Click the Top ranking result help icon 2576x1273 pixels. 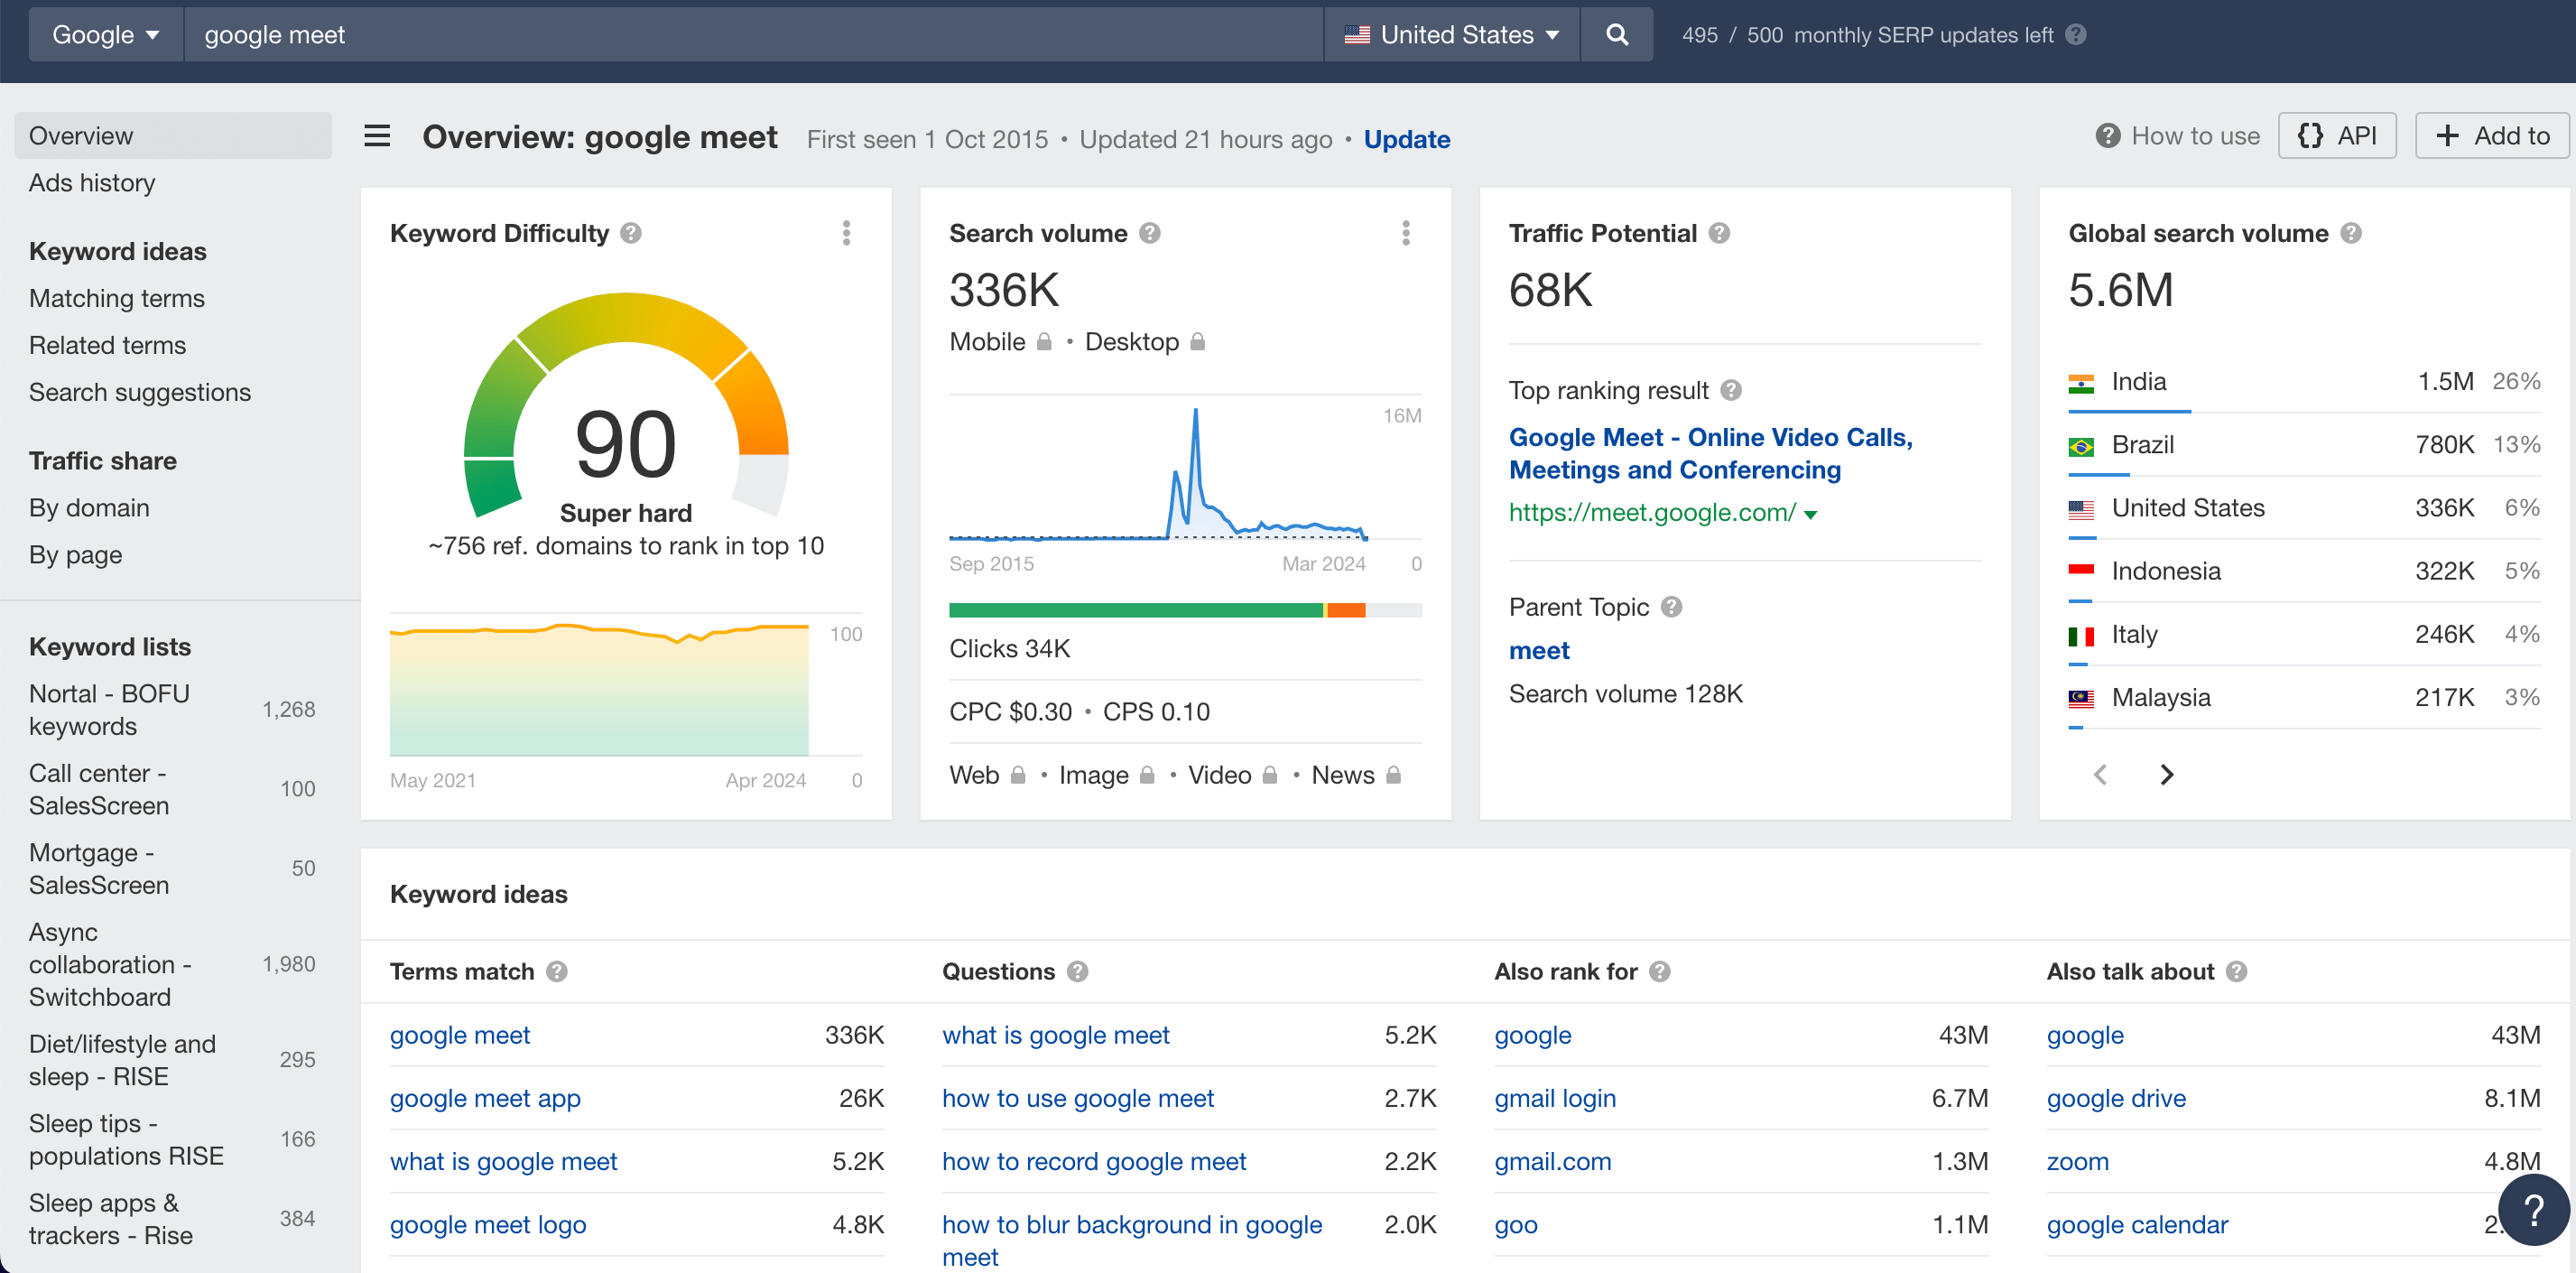pyautogui.click(x=1731, y=390)
